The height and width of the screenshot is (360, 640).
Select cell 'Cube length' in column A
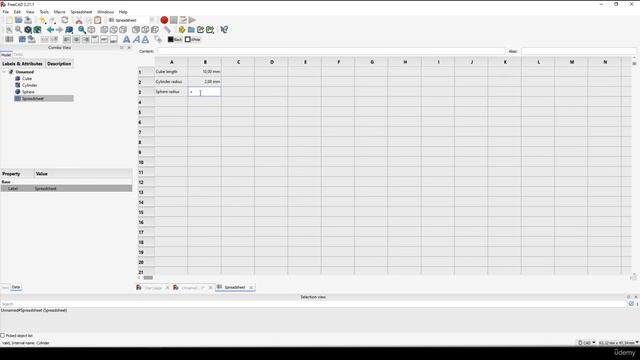(x=171, y=71)
